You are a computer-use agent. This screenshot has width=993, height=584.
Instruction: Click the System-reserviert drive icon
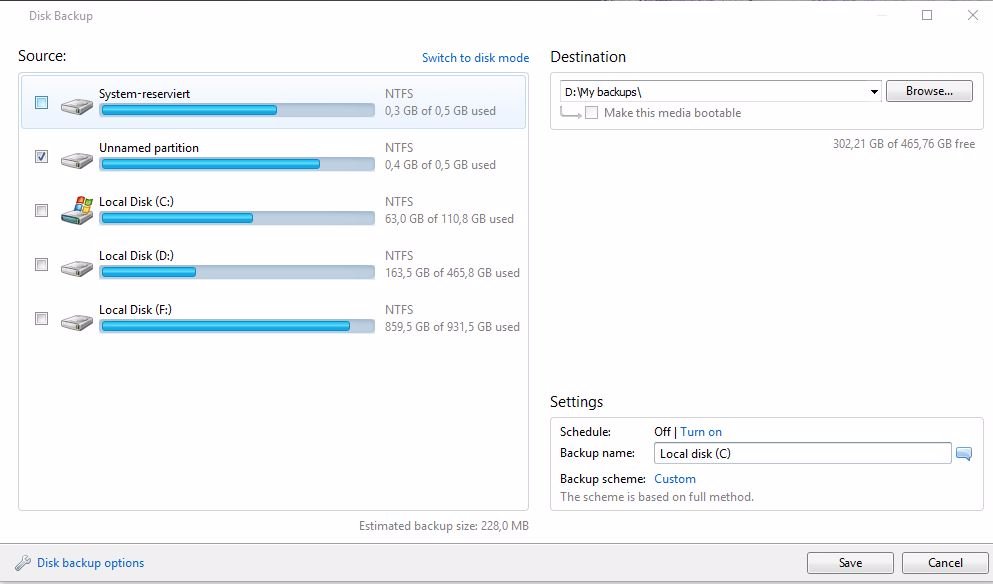77,105
